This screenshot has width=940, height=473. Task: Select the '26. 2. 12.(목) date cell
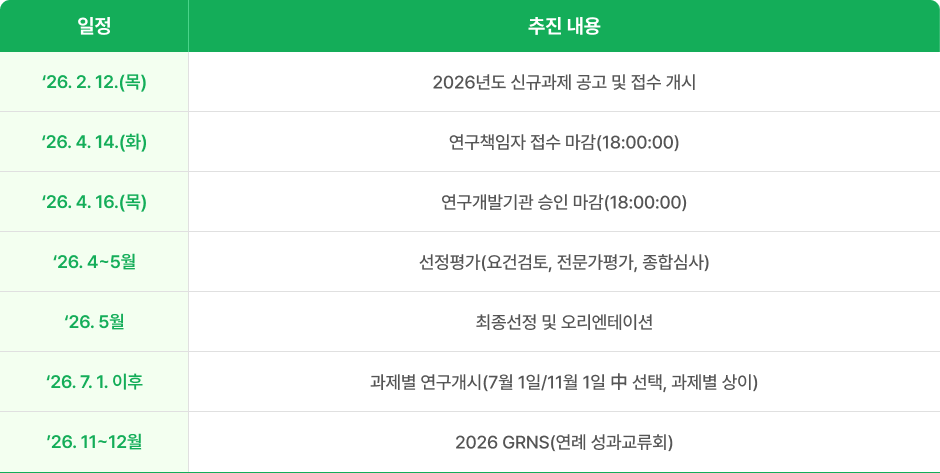[x=94, y=82]
